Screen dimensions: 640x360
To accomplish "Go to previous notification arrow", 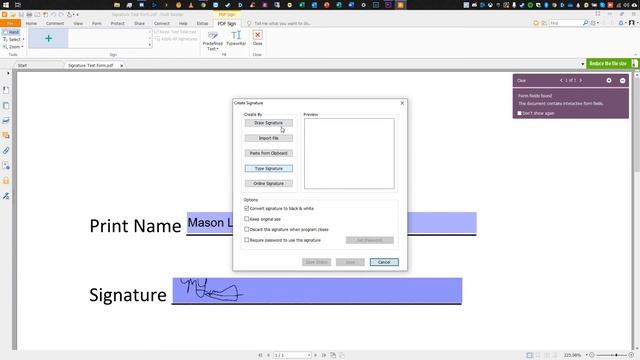I will [x=561, y=80].
